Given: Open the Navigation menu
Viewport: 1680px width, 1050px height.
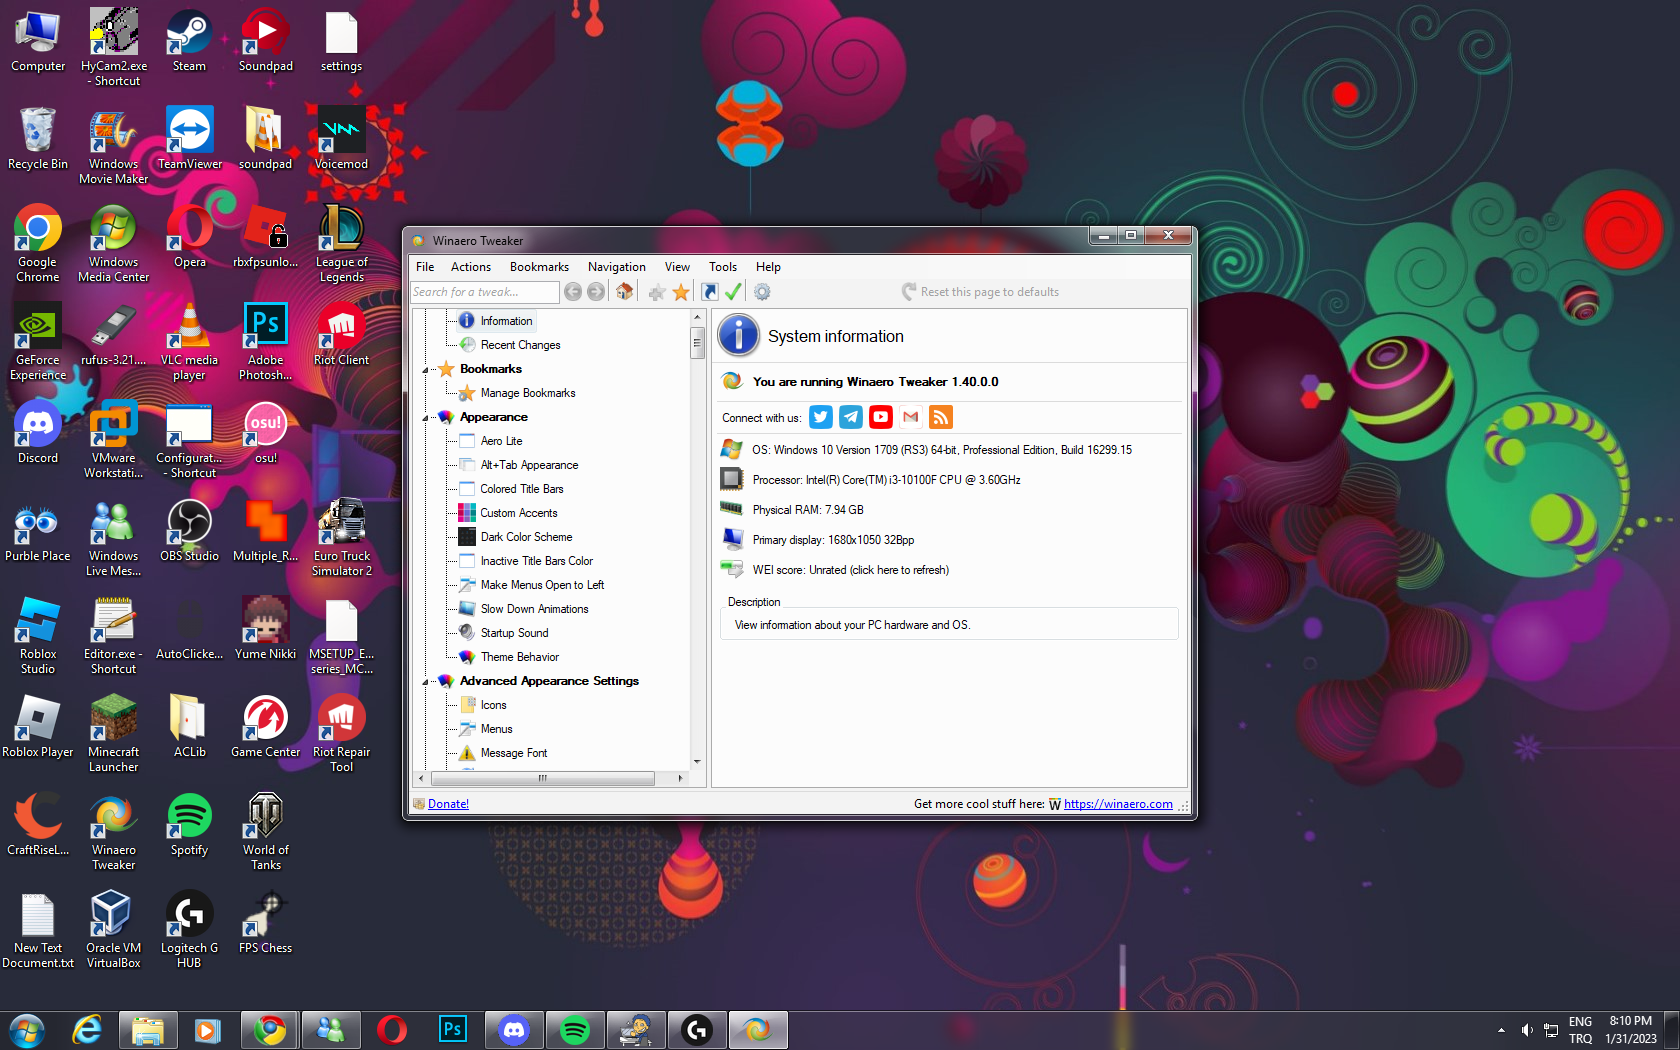Looking at the screenshot, I should [x=616, y=267].
